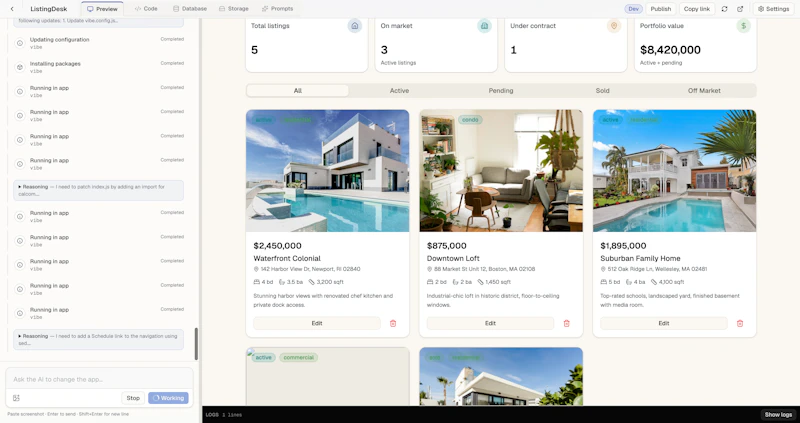This screenshot has width=800, height=423.
Task: Delete the Suburban Family Home listing
Action: [x=740, y=323]
